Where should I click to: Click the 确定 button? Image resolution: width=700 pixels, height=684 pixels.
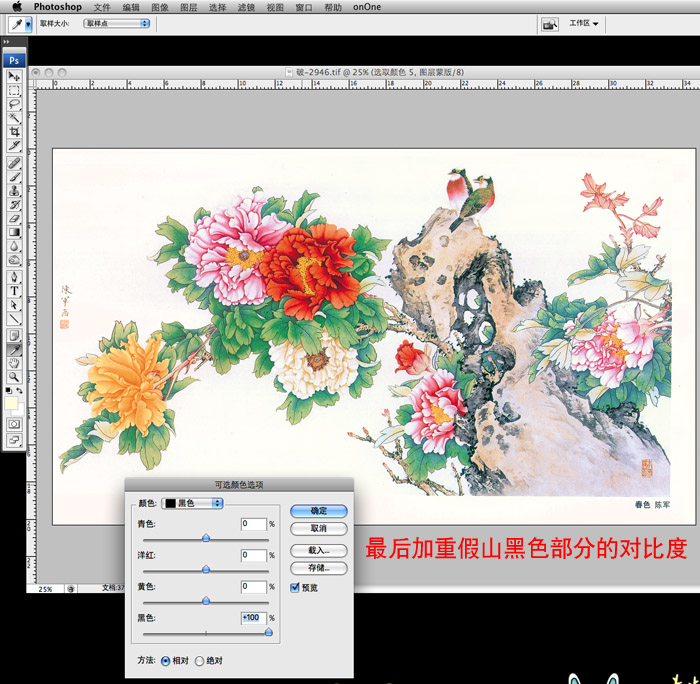point(319,511)
